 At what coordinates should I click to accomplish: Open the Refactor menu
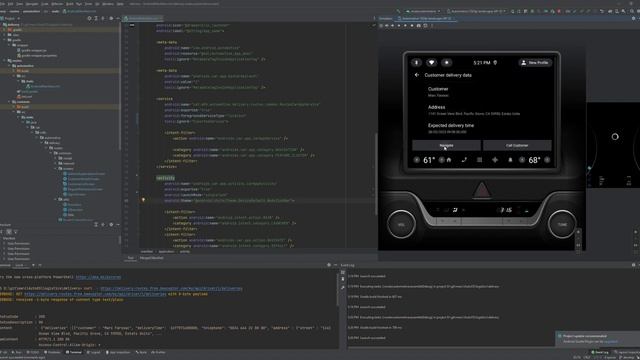click(x=57, y=4)
